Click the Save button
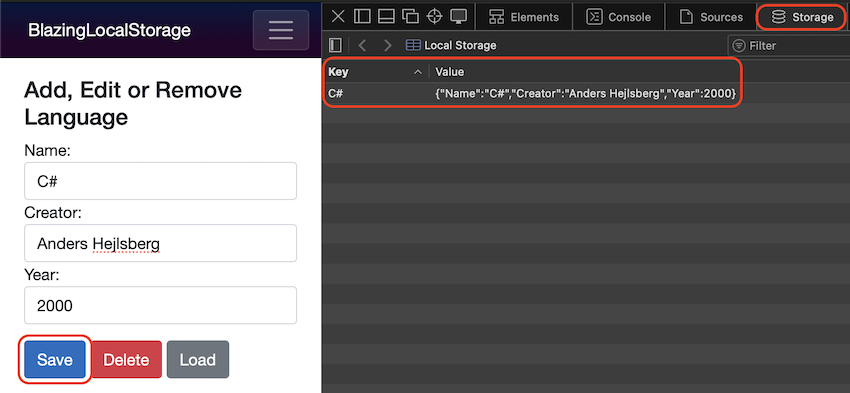The height and width of the screenshot is (393, 850). click(x=55, y=359)
